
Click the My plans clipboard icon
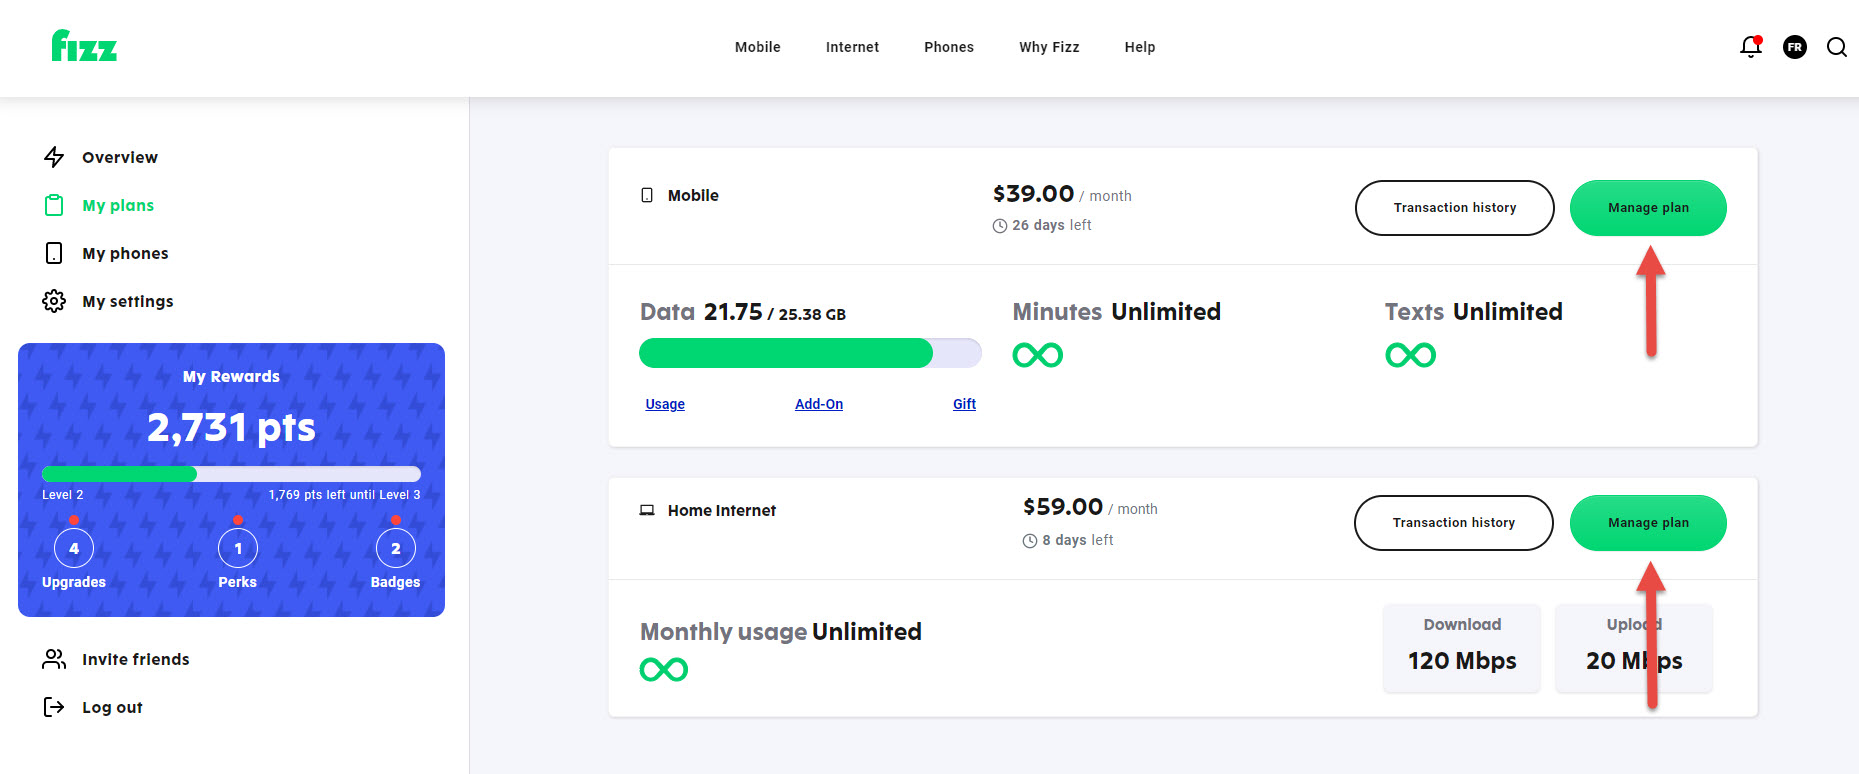coord(54,205)
